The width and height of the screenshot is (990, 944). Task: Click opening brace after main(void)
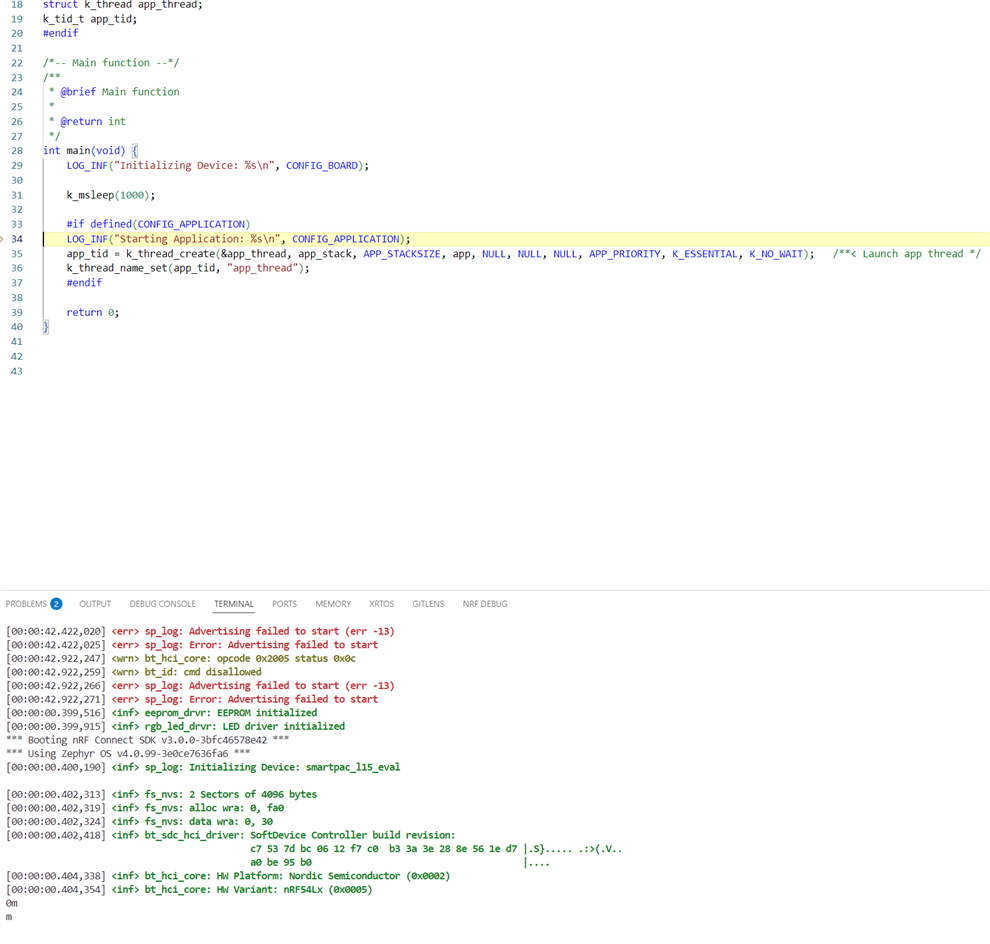134,151
